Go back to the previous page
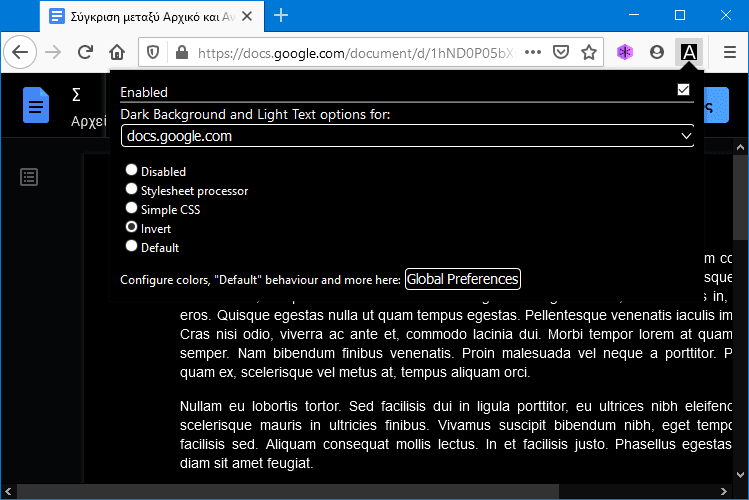The image size is (749, 500). click(20, 52)
